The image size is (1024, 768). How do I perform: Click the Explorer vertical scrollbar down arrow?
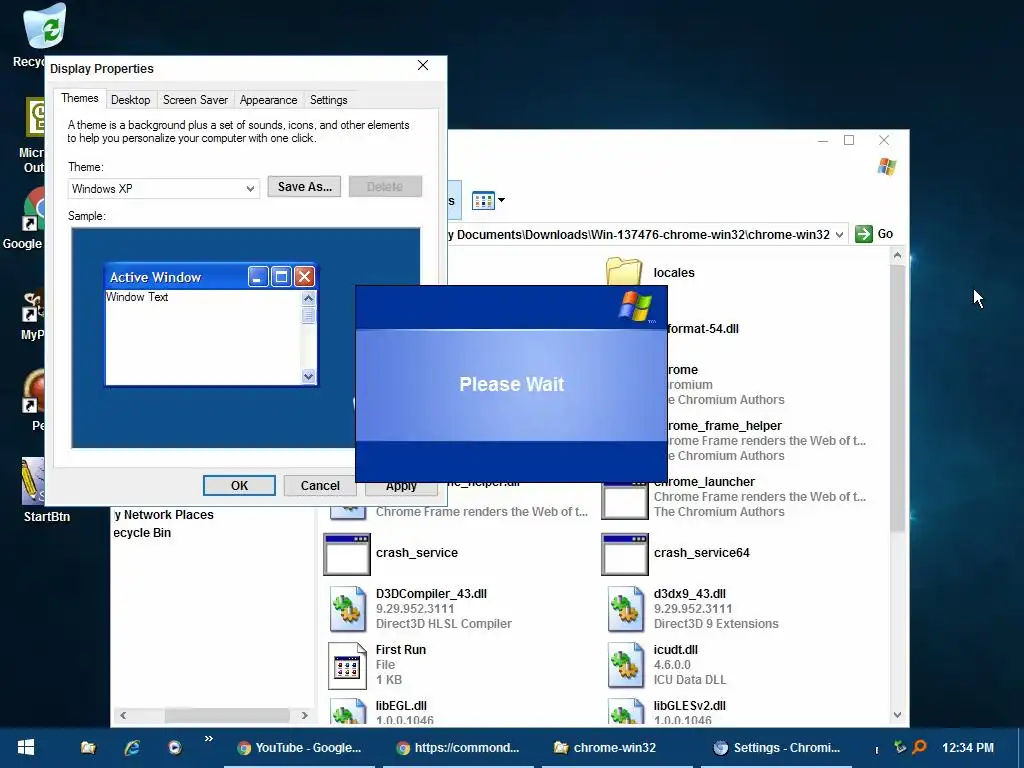click(897, 715)
